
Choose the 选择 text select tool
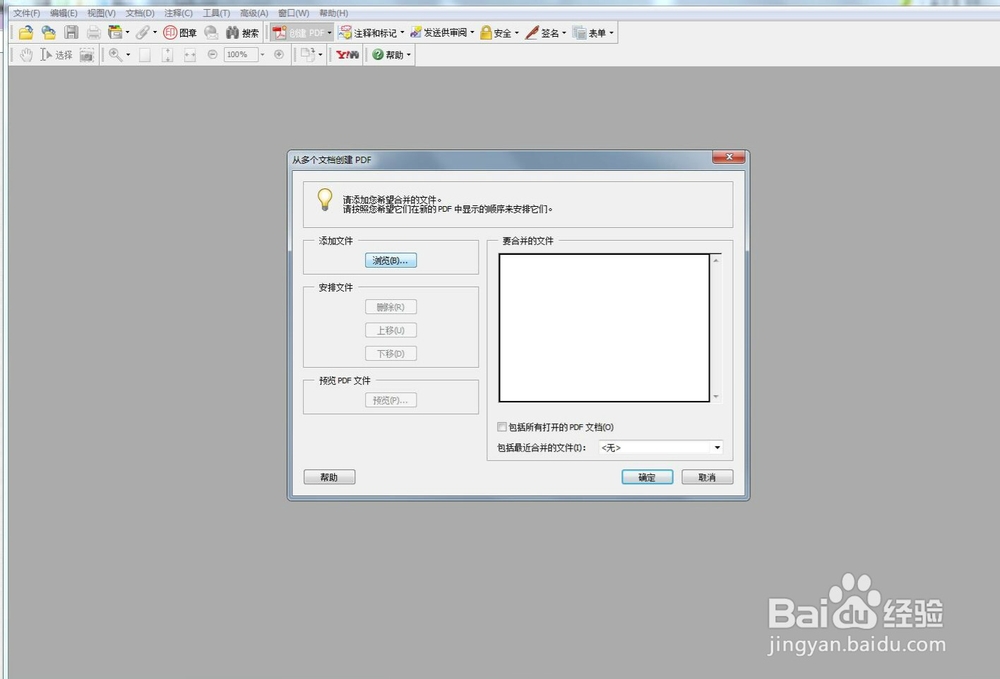(x=56, y=55)
